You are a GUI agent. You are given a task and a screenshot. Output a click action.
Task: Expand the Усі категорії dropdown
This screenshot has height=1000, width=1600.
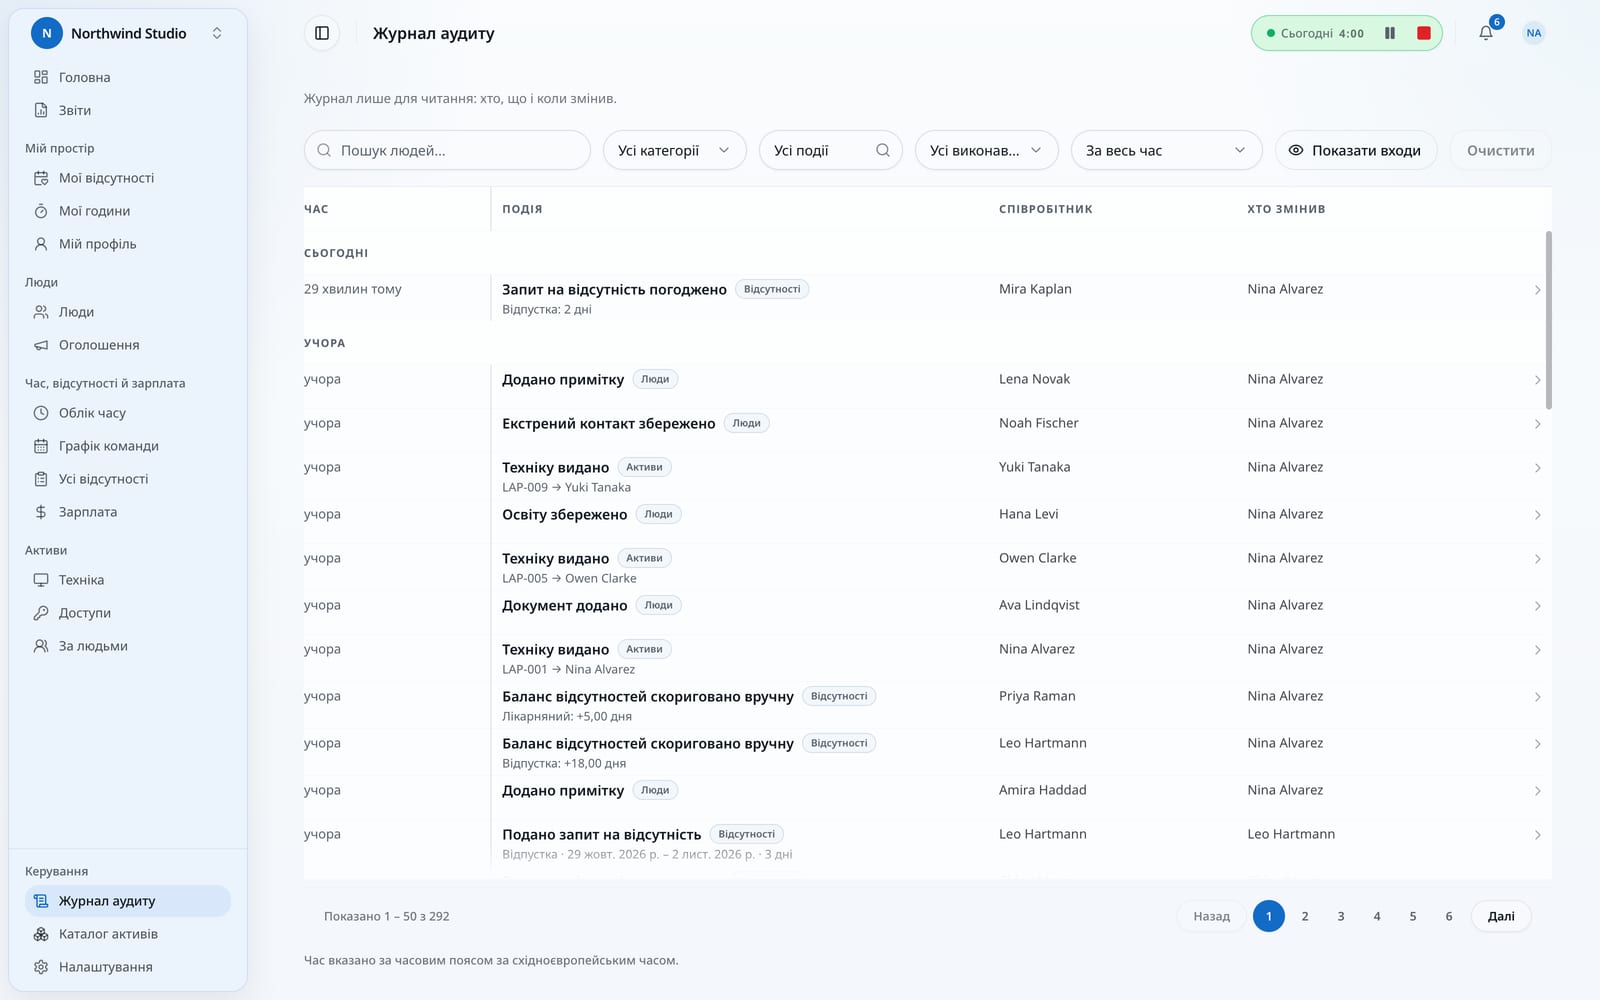pos(674,150)
